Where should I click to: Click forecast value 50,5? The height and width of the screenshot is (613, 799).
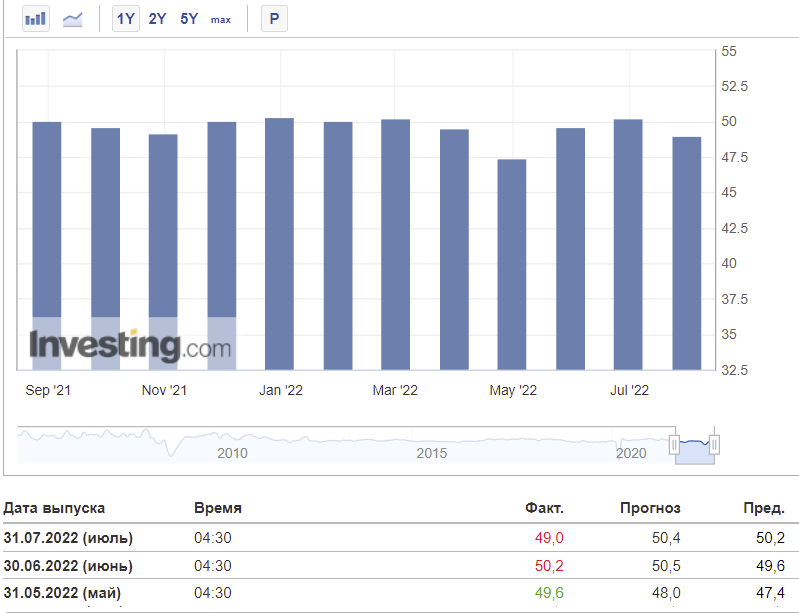point(666,565)
